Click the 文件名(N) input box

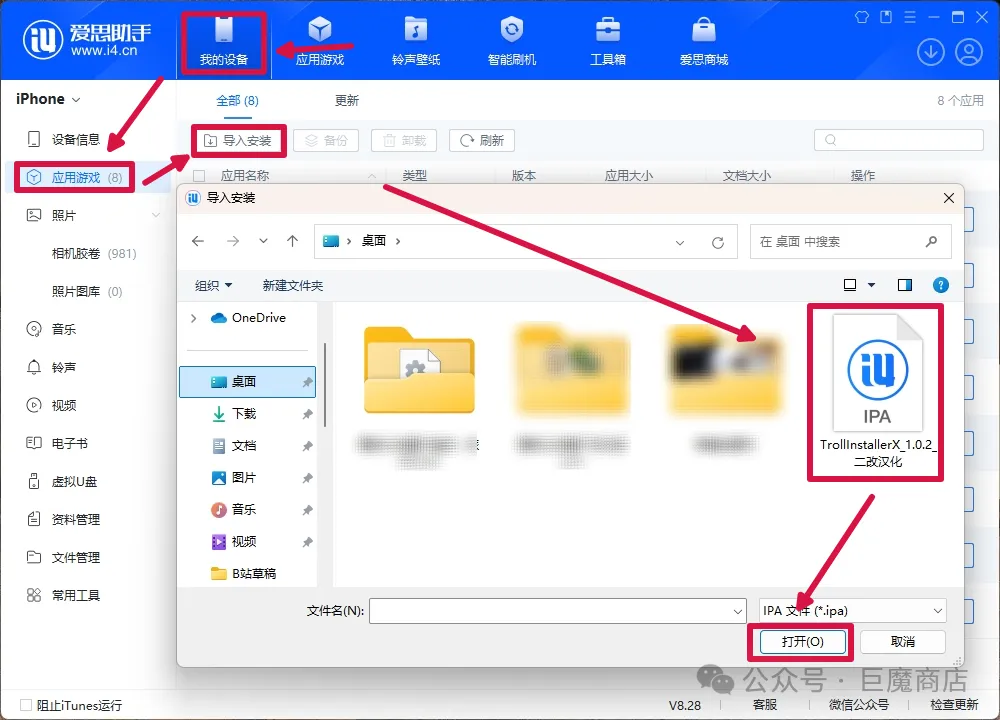557,611
